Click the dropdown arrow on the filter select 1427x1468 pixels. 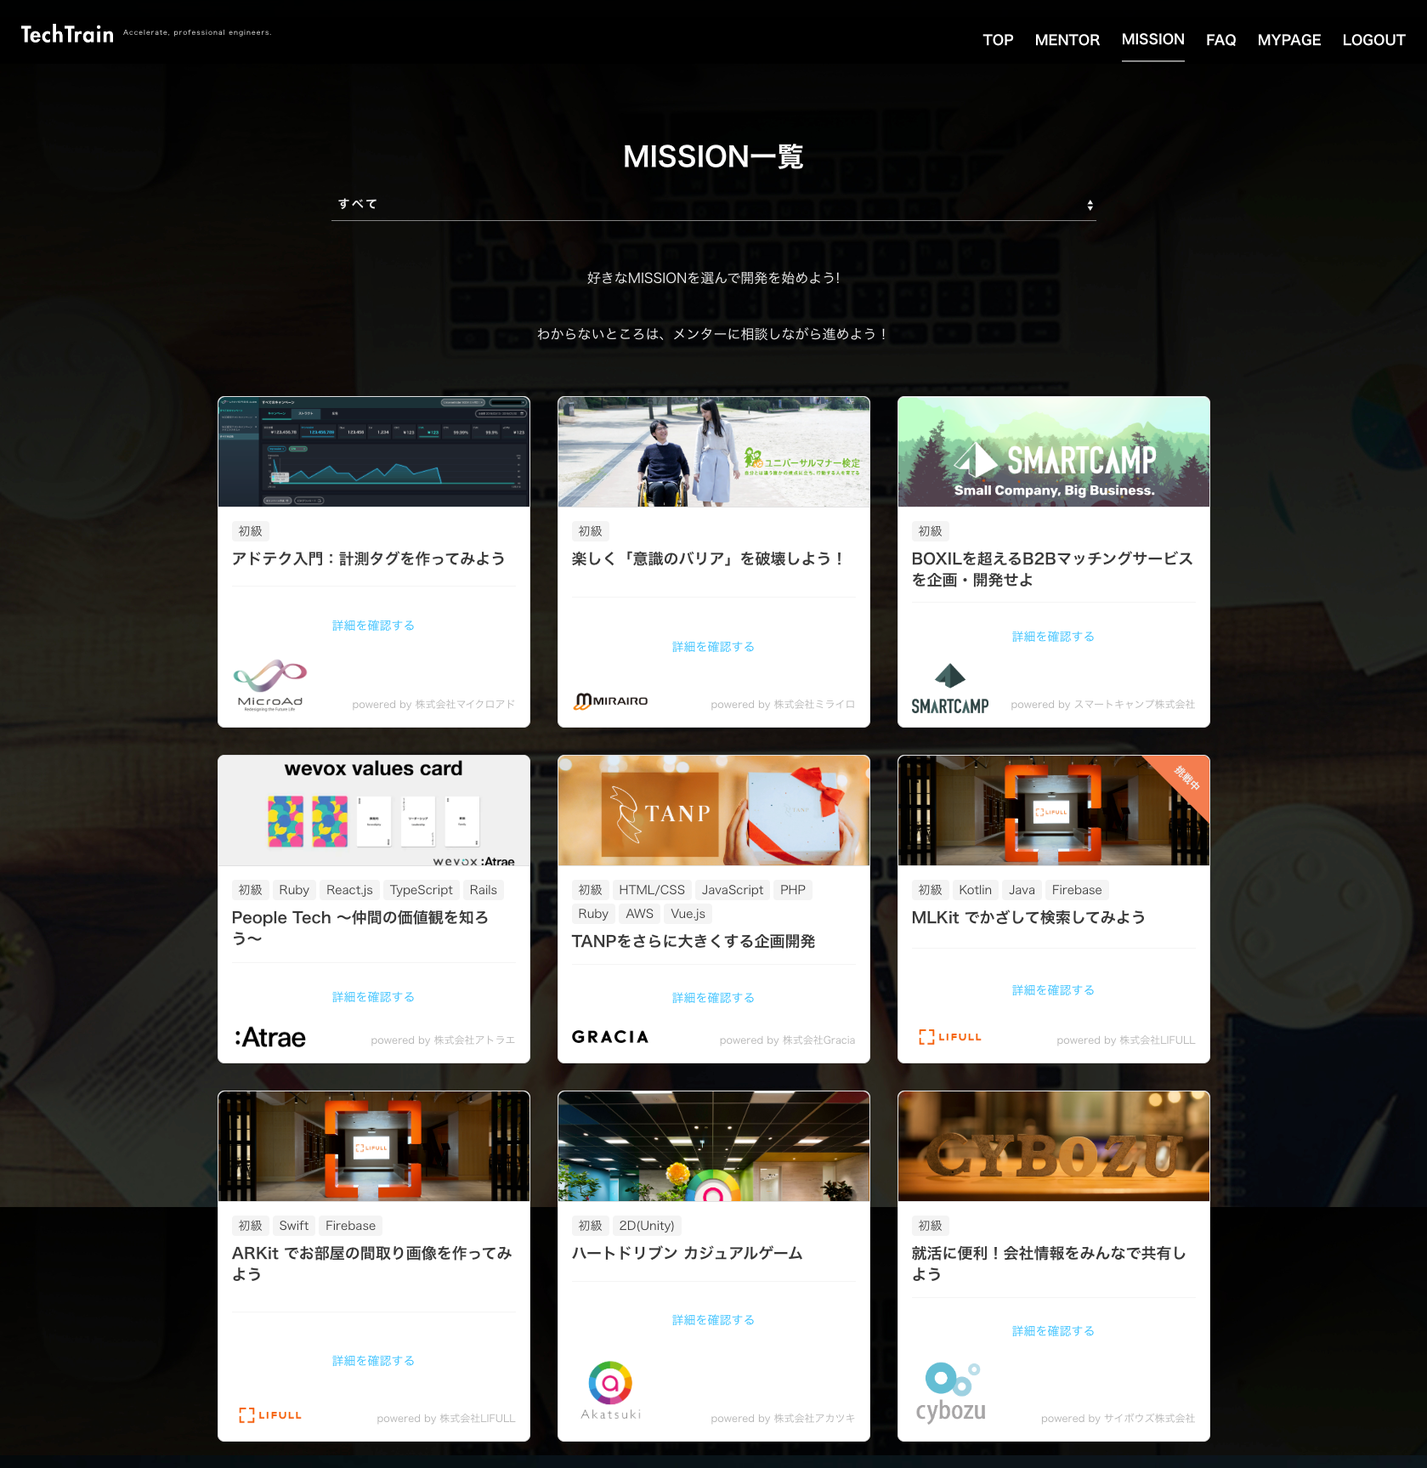pyautogui.click(x=1090, y=203)
